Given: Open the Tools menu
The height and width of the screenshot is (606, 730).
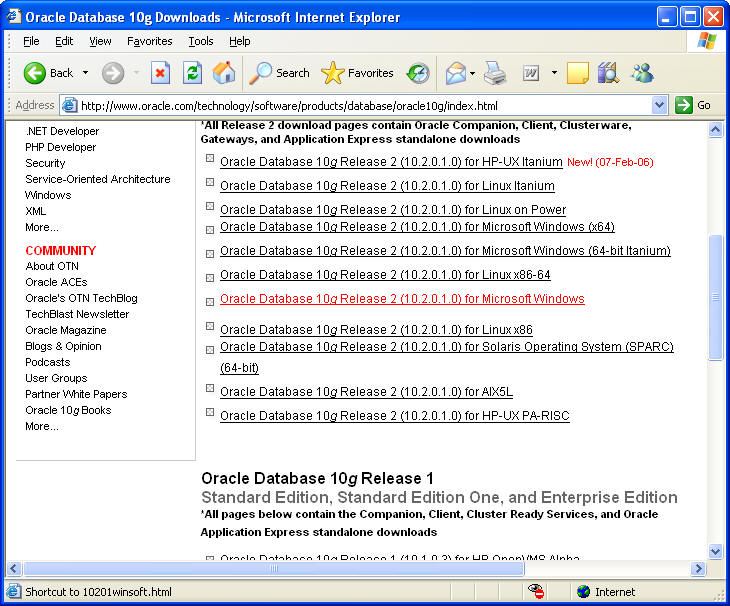Looking at the screenshot, I should tap(201, 41).
